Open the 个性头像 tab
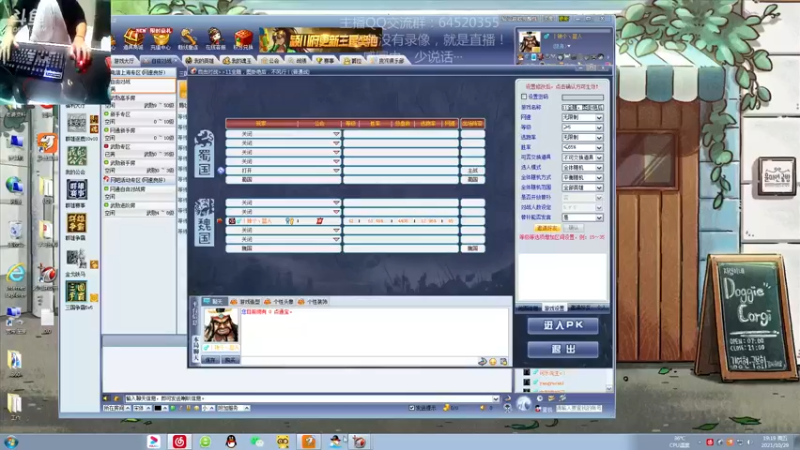Image resolution: width=800 pixels, height=450 pixels. pos(279,302)
